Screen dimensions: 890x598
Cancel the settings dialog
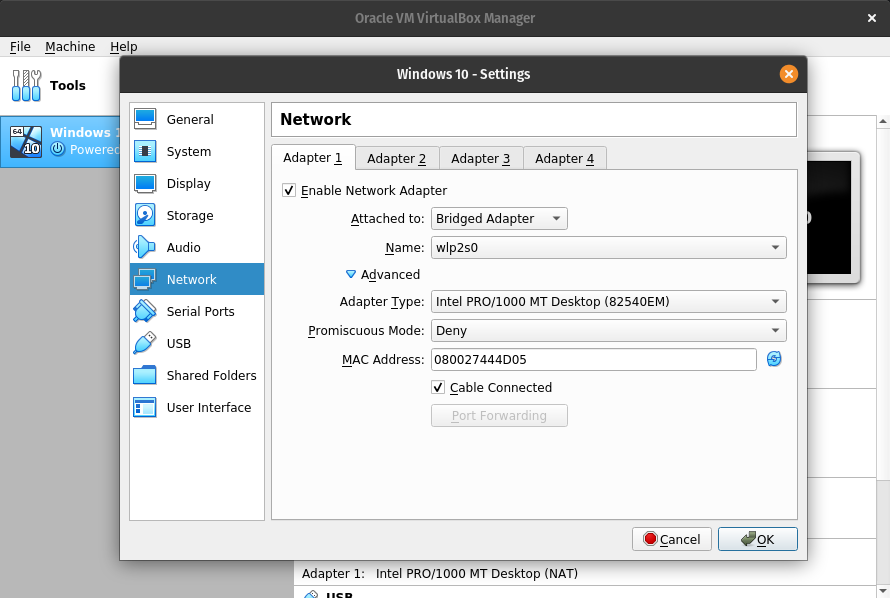(672, 539)
